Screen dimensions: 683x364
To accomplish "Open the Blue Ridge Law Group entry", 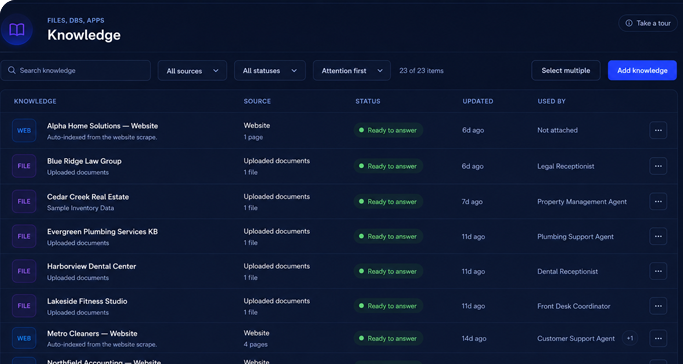I will tap(84, 161).
